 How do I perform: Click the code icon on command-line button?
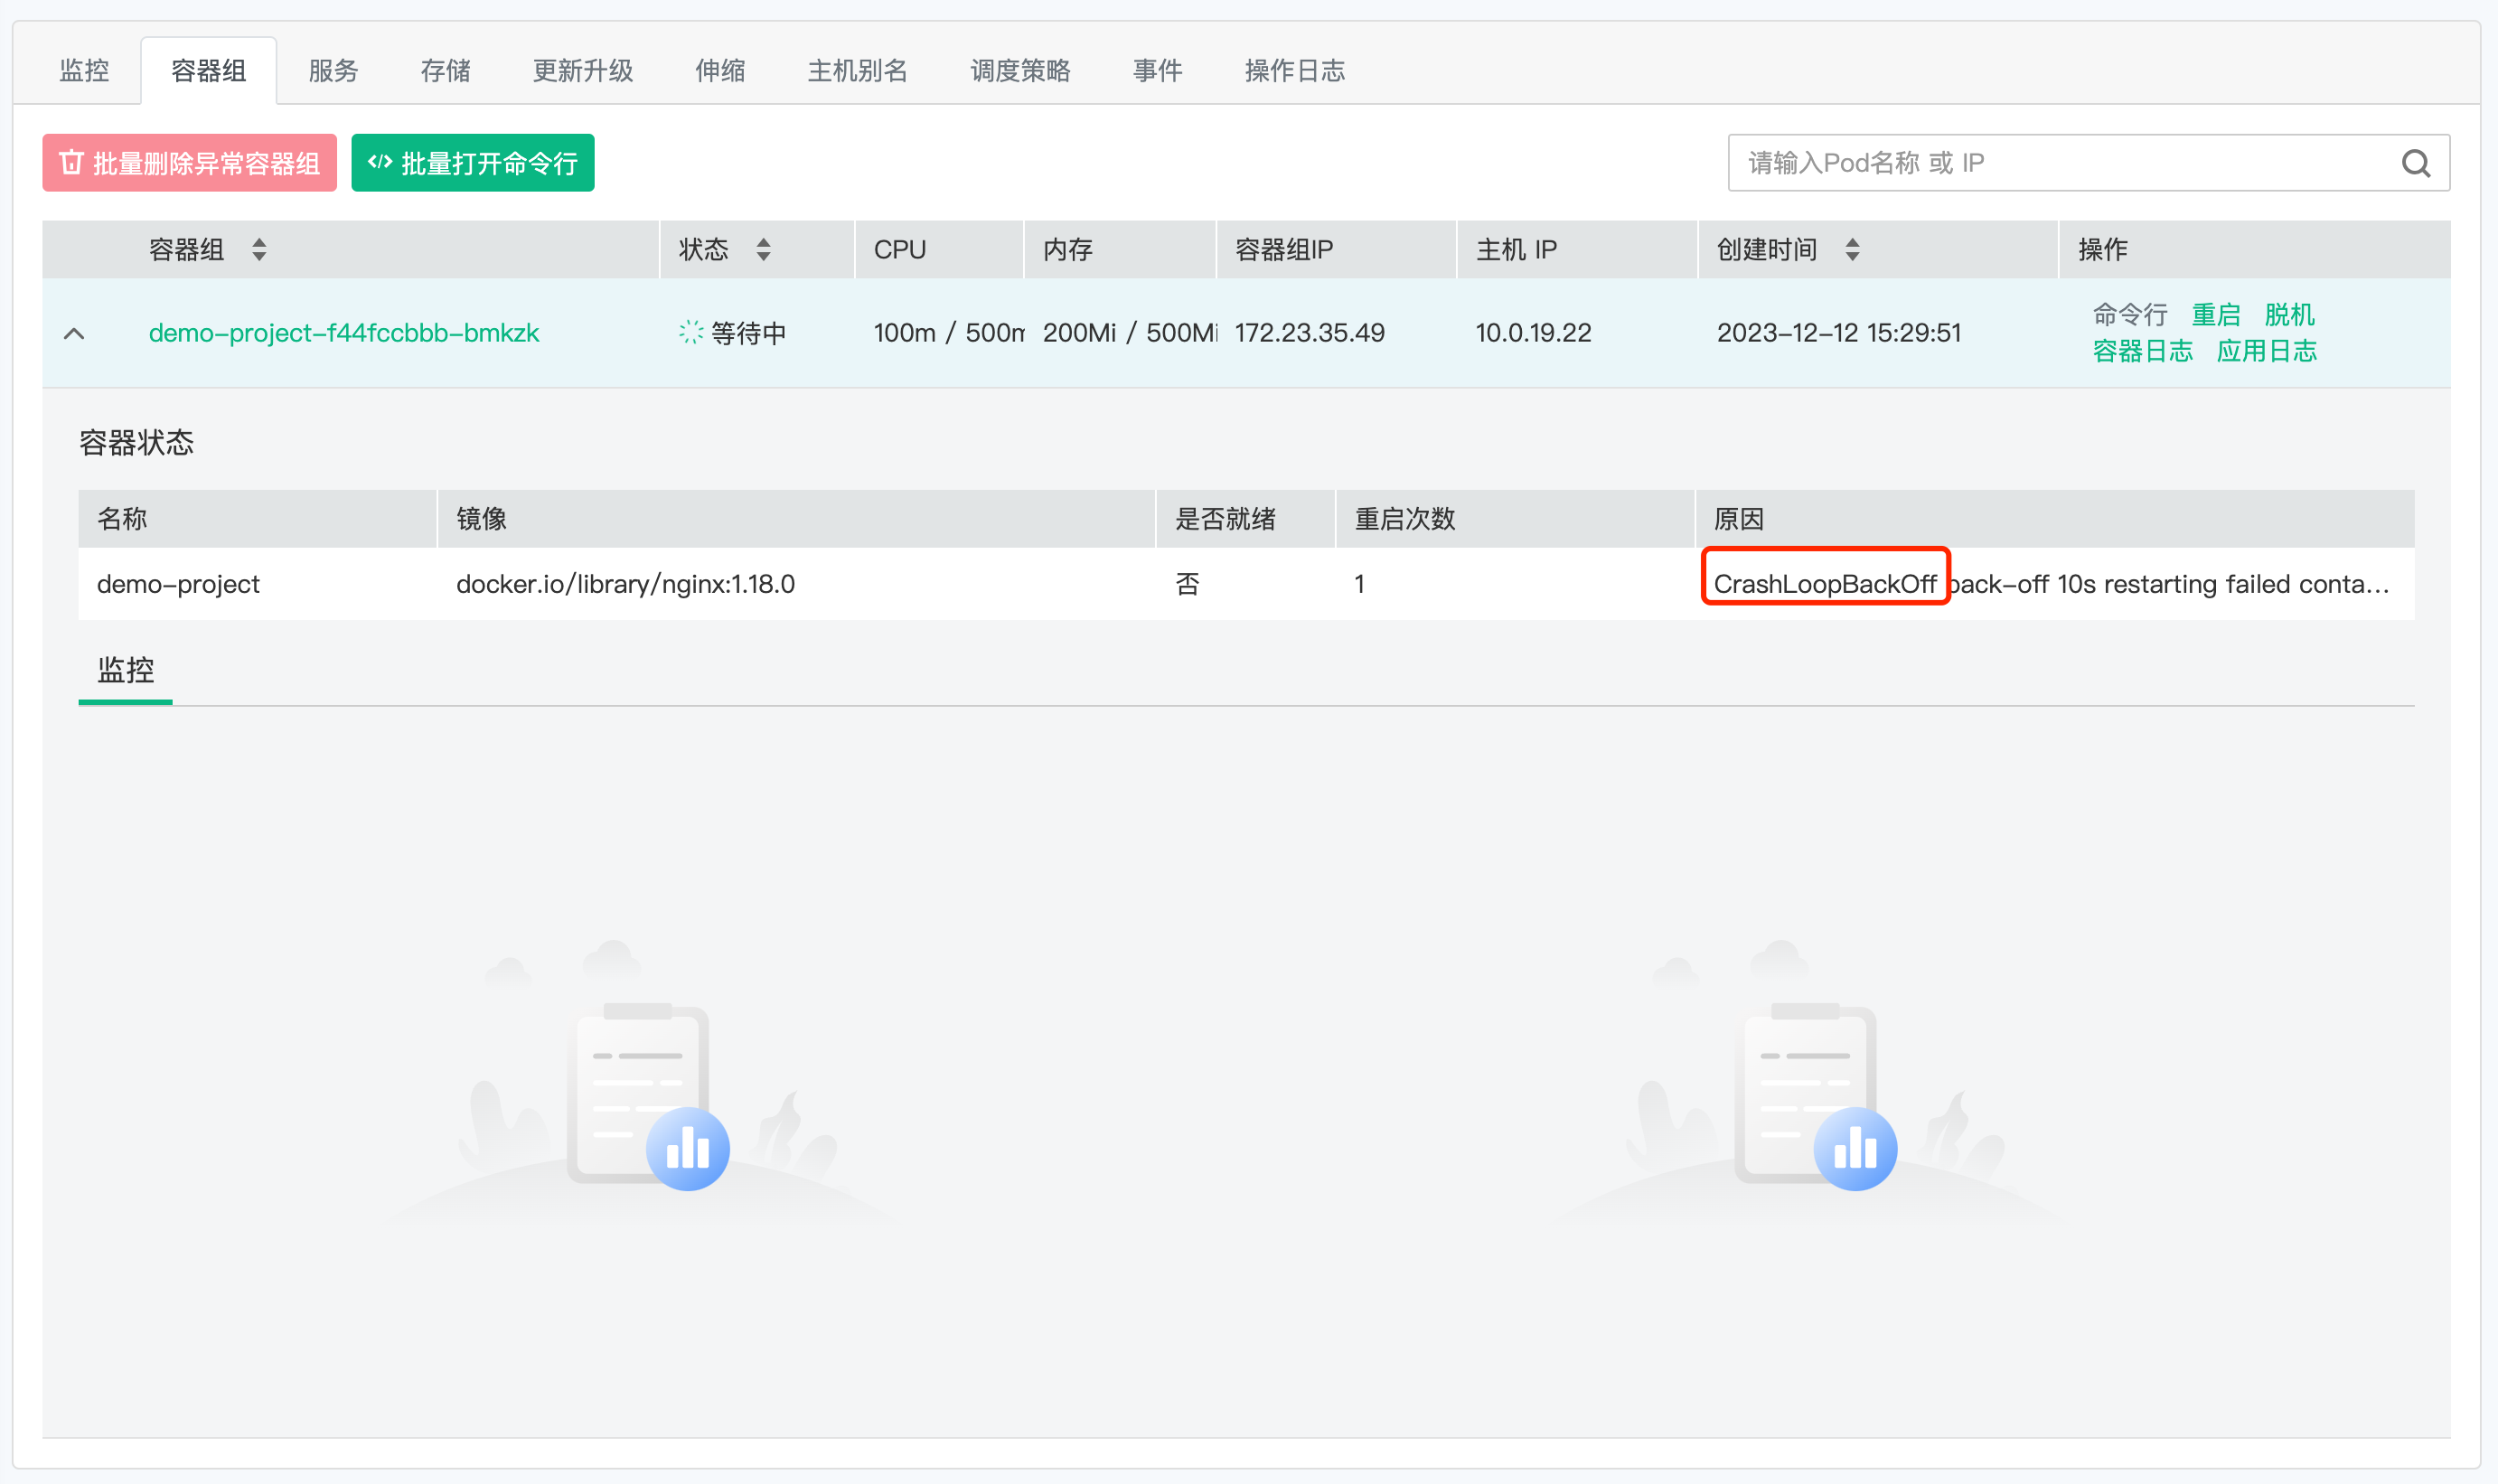[x=380, y=162]
